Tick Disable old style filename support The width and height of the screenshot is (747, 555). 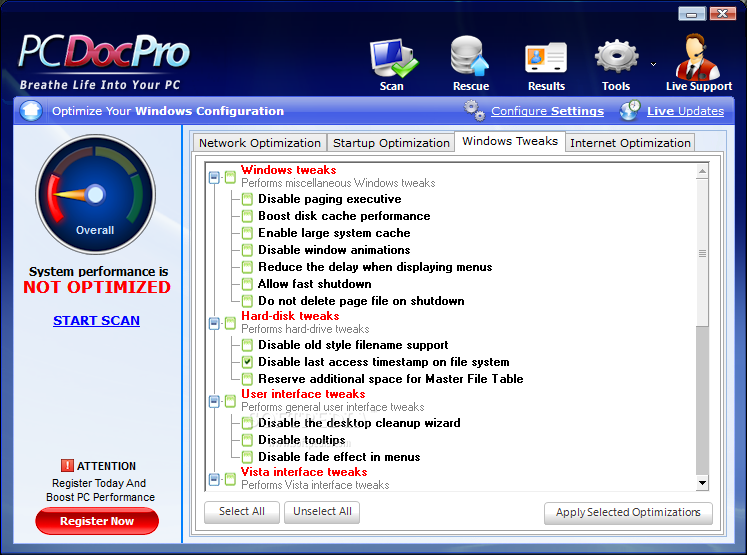tap(247, 345)
